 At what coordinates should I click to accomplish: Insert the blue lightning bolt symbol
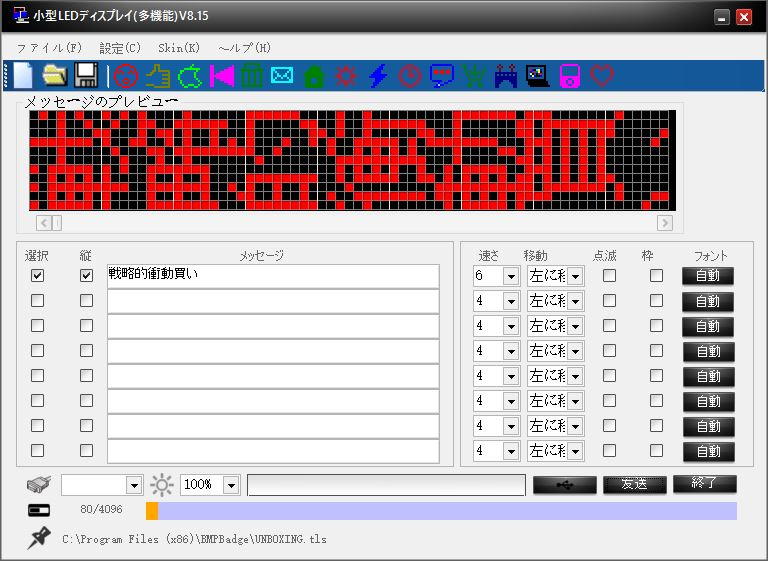pos(378,76)
